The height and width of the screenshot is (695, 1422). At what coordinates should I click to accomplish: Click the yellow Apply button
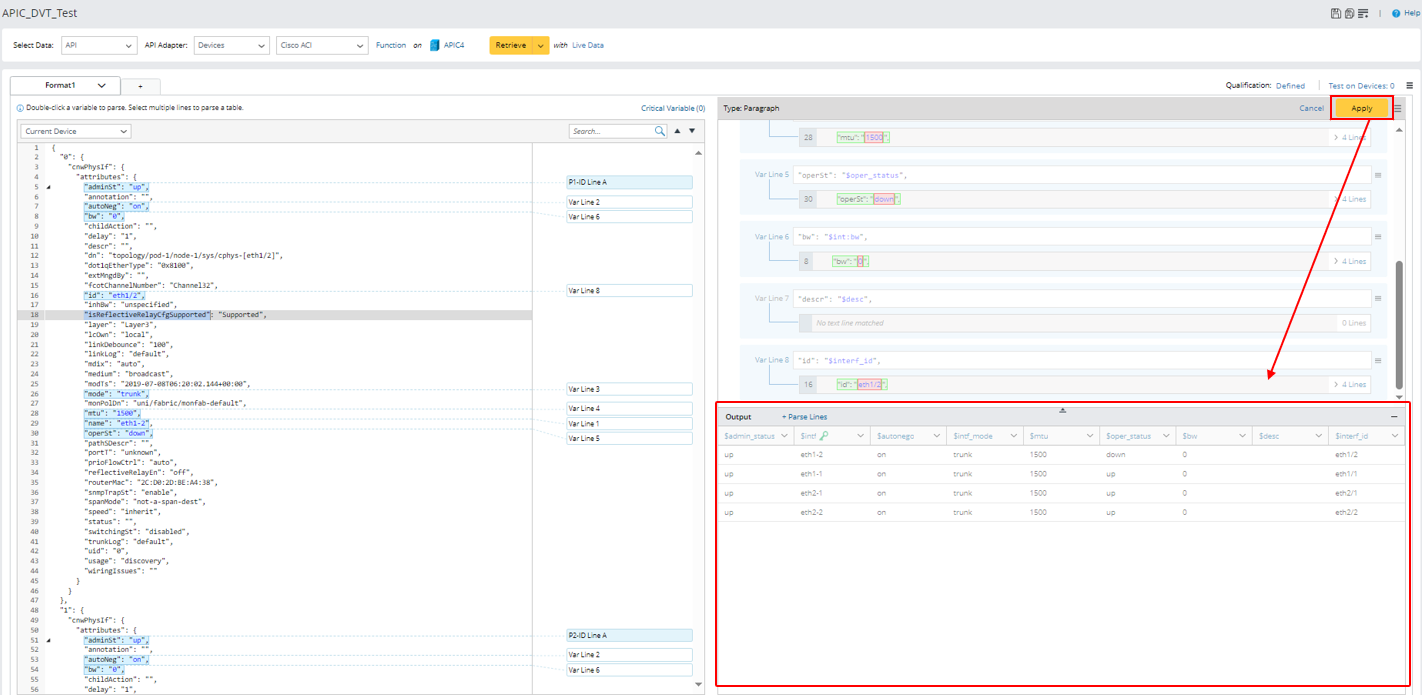pyautogui.click(x=1361, y=108)
